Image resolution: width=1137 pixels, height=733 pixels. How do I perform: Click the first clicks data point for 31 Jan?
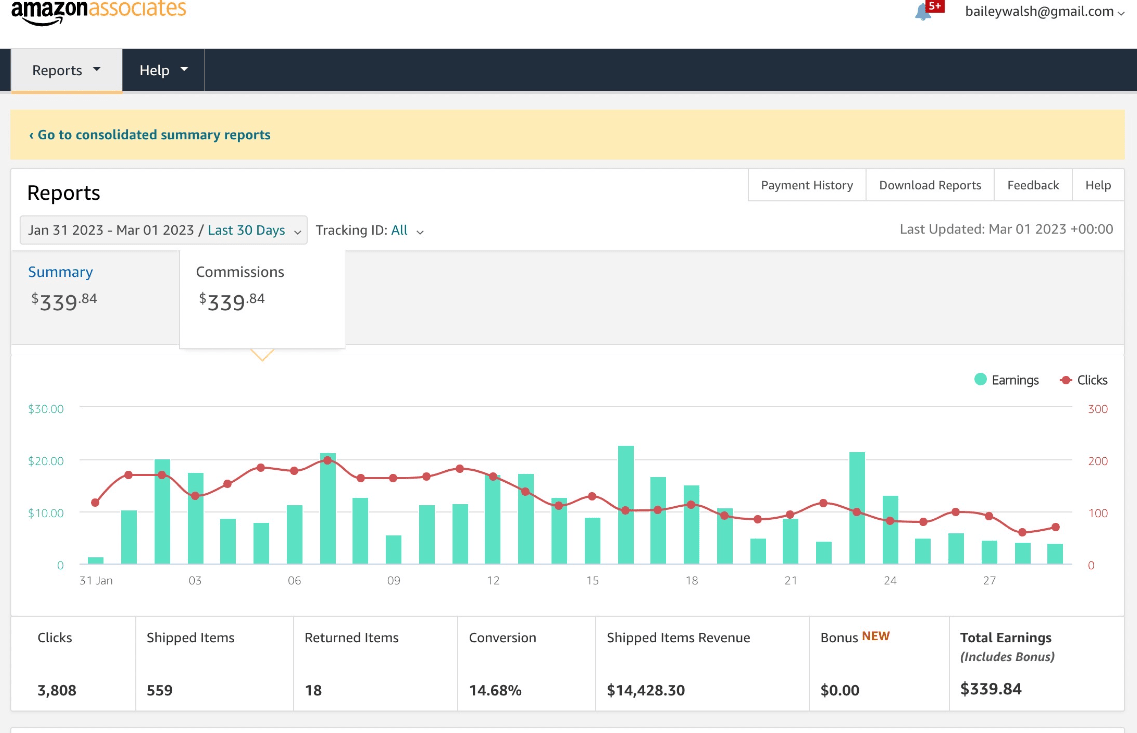(x=96, y=502)
